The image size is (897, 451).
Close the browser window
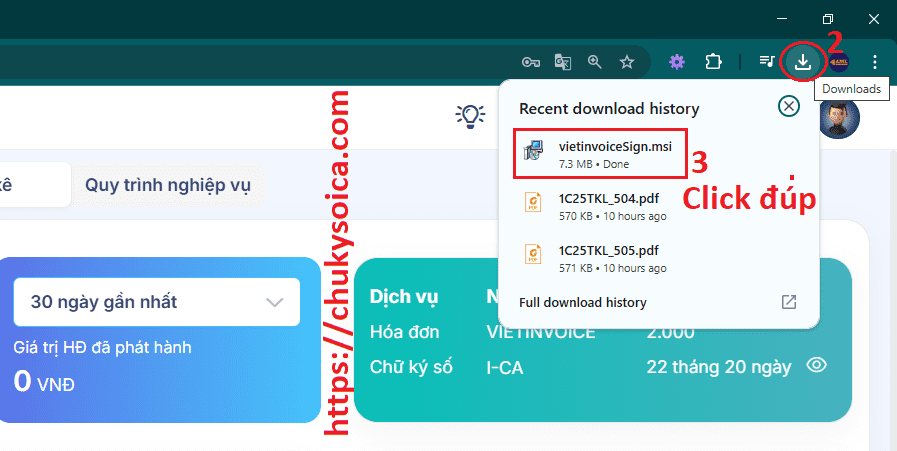pyautogui.click(x=874, y=19)
